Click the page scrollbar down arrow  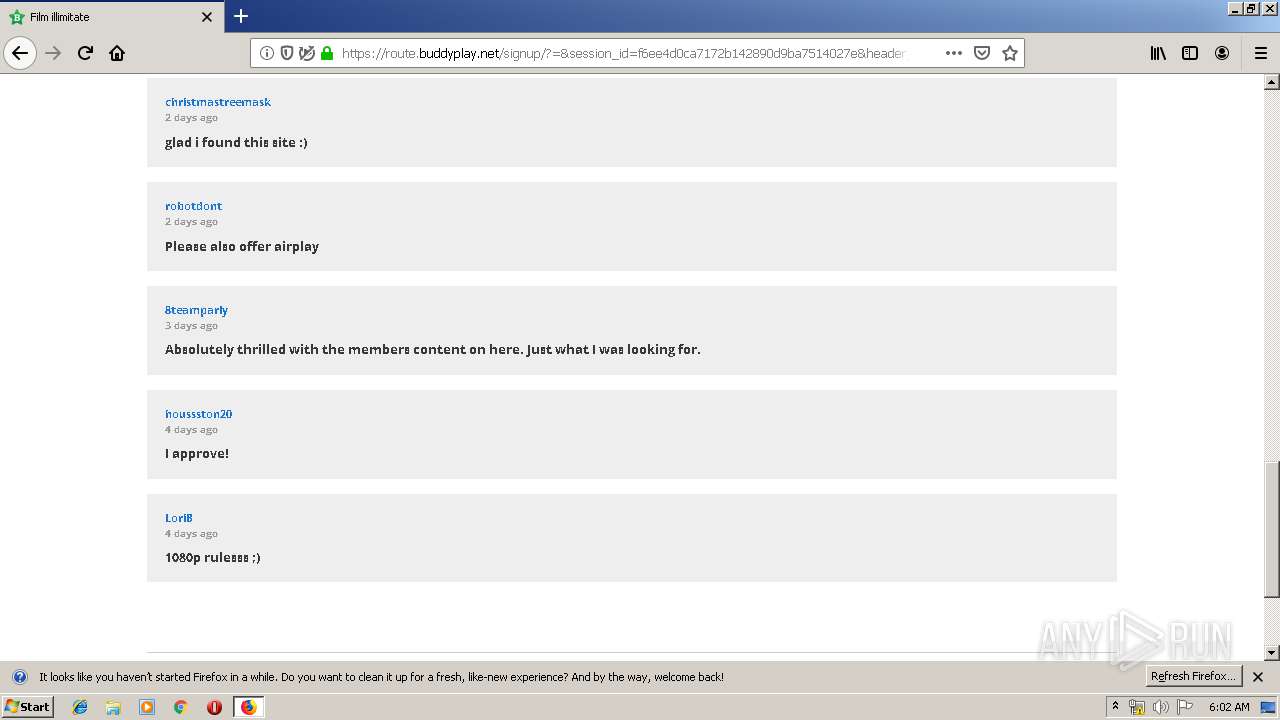(x=1272, y=653)
